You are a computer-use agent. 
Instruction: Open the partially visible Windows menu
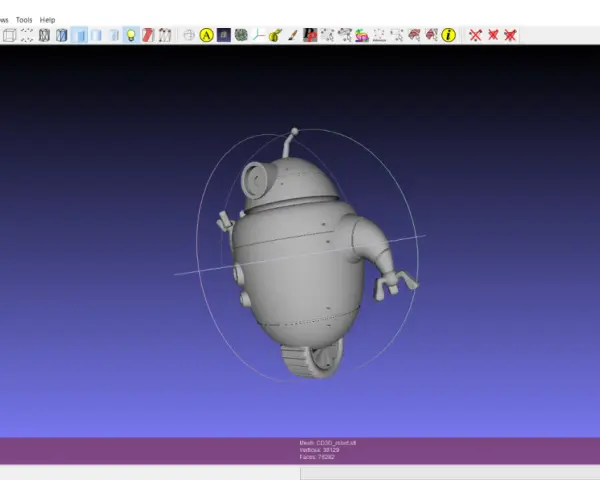tap(4, 20)
